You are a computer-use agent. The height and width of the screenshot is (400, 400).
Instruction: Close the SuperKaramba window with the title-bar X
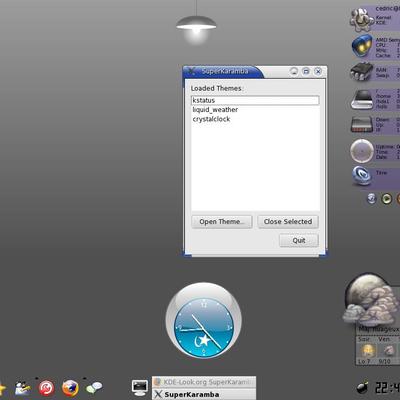click(318, 71)
